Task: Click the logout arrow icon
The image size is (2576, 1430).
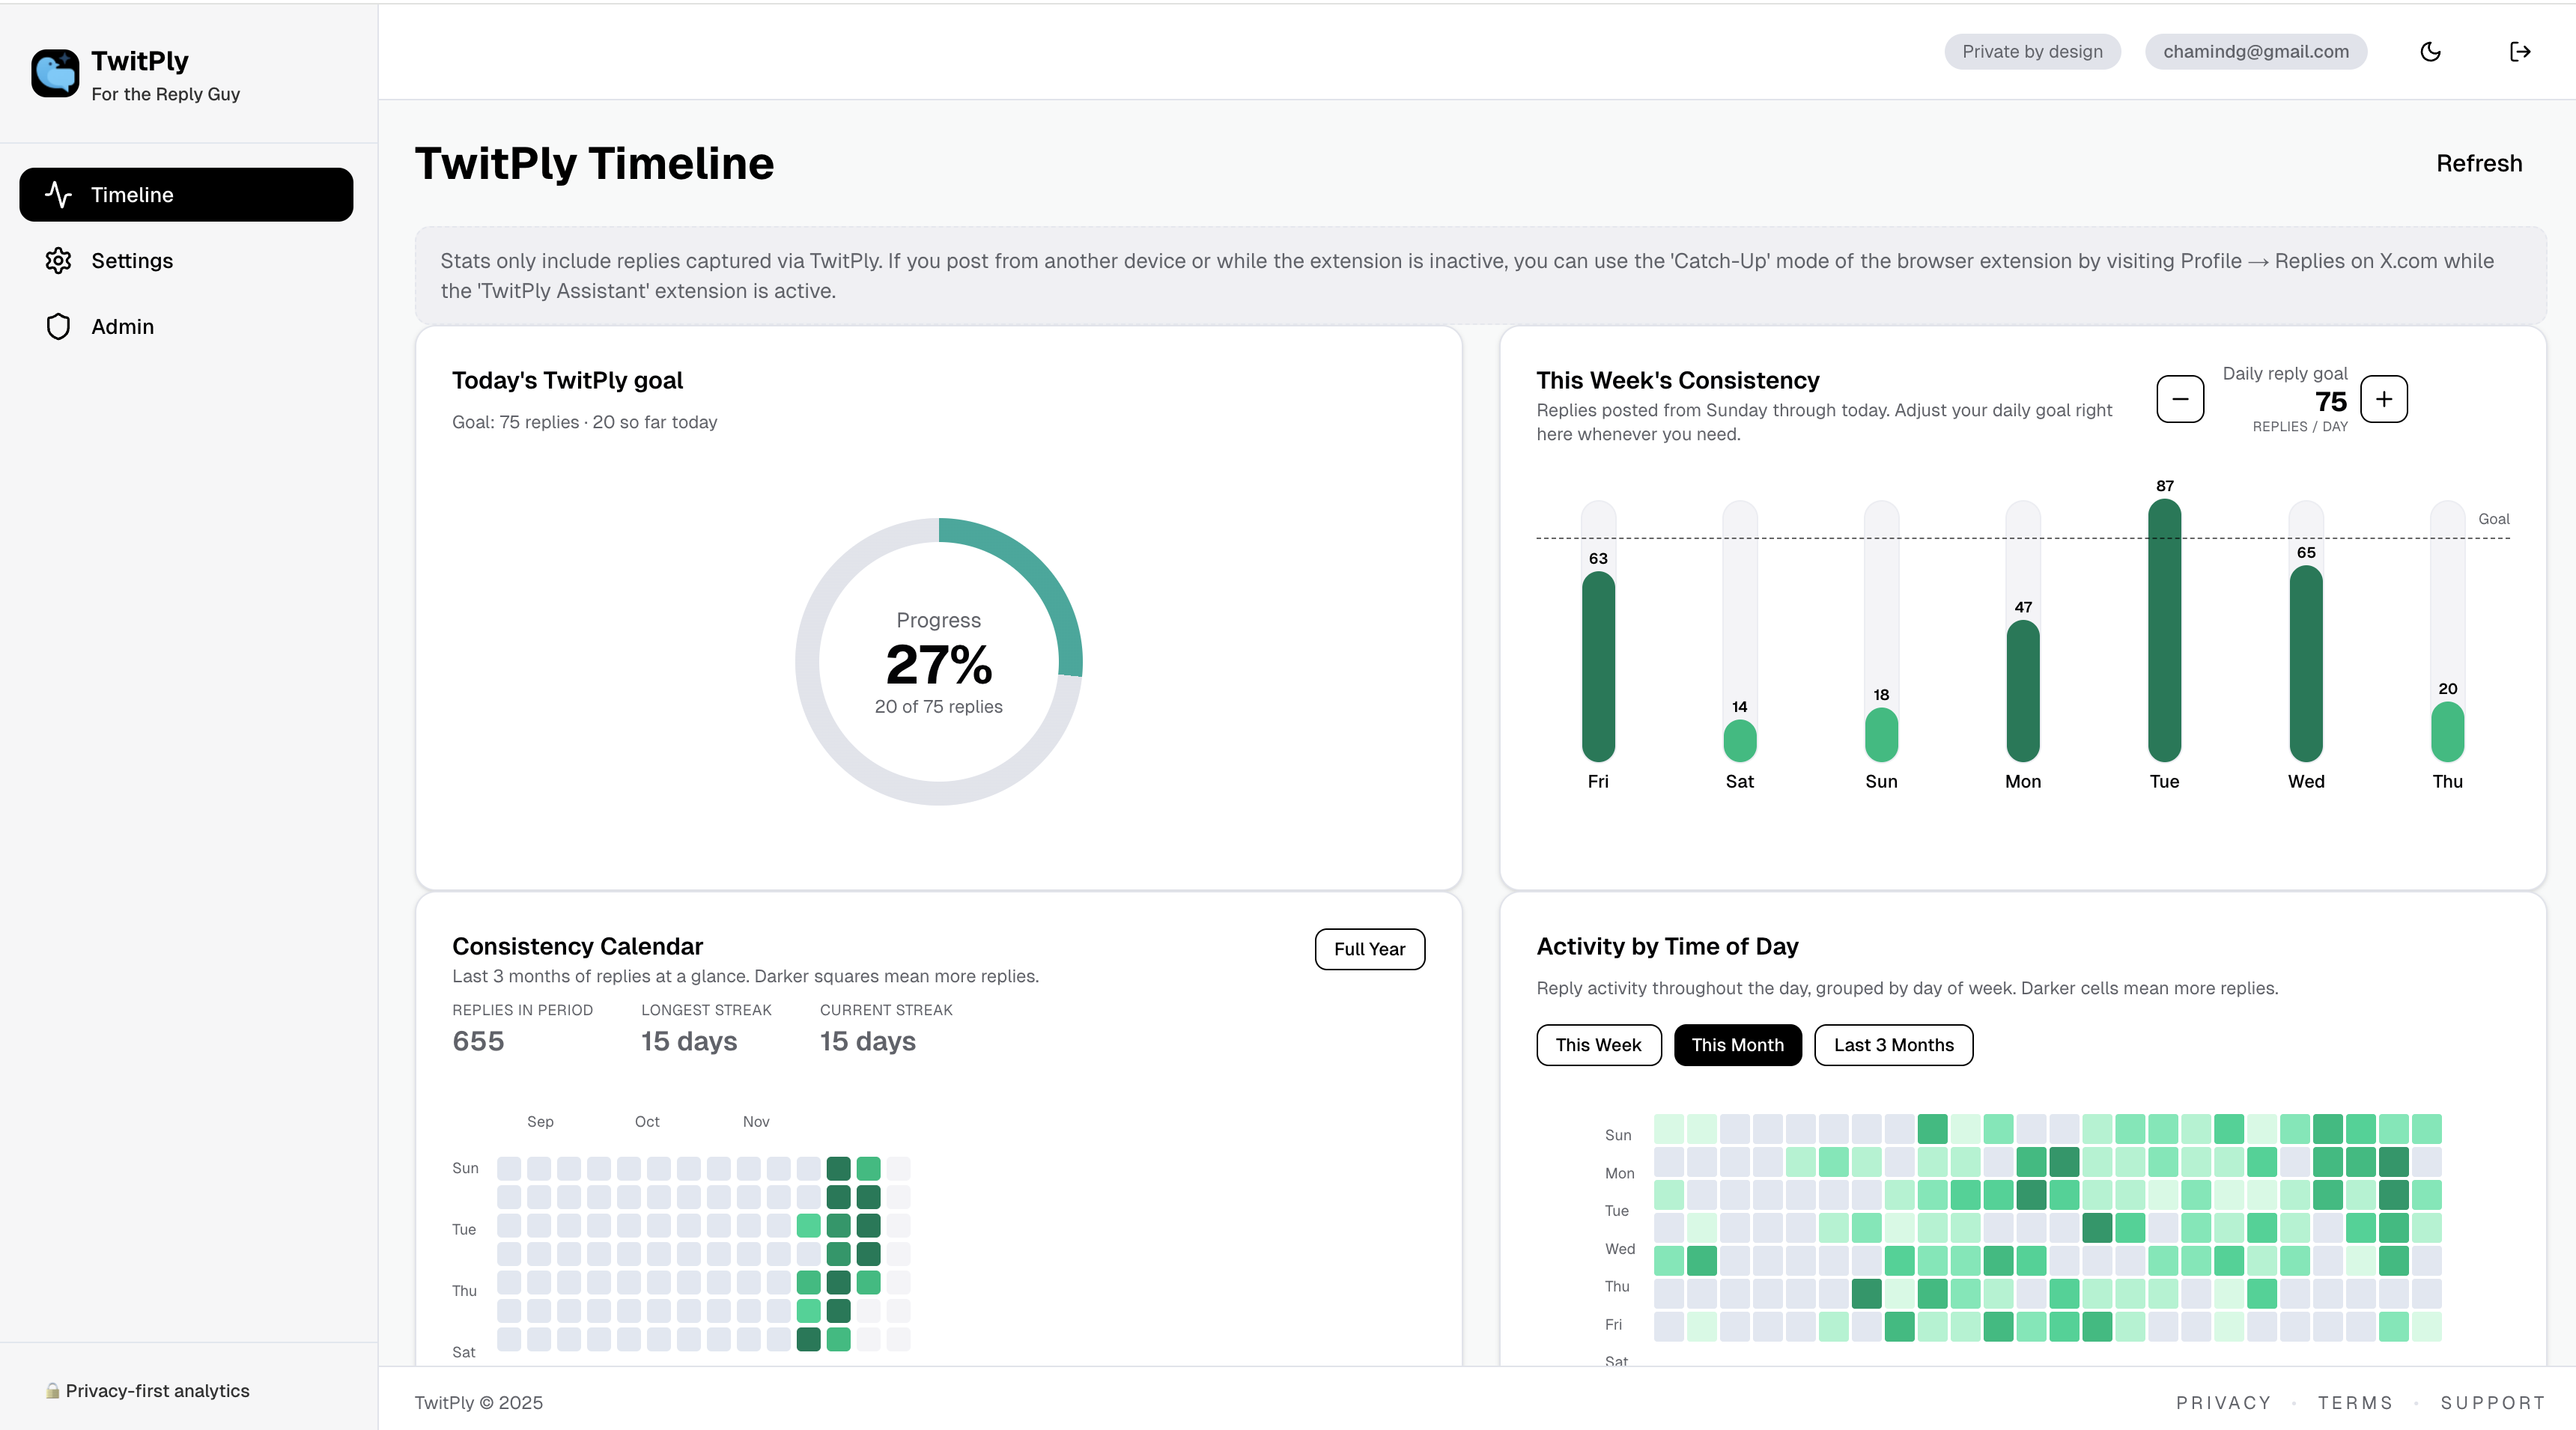Action: tap(2519, 52)
